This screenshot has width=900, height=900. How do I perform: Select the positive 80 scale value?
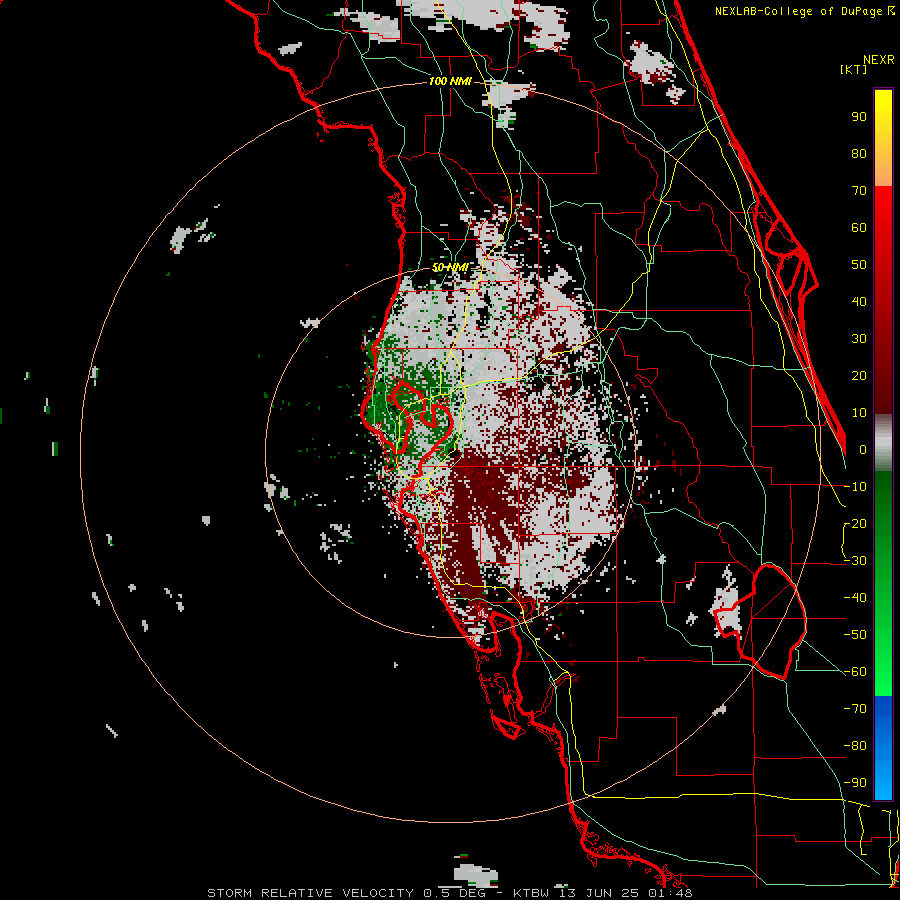point(859,153)
